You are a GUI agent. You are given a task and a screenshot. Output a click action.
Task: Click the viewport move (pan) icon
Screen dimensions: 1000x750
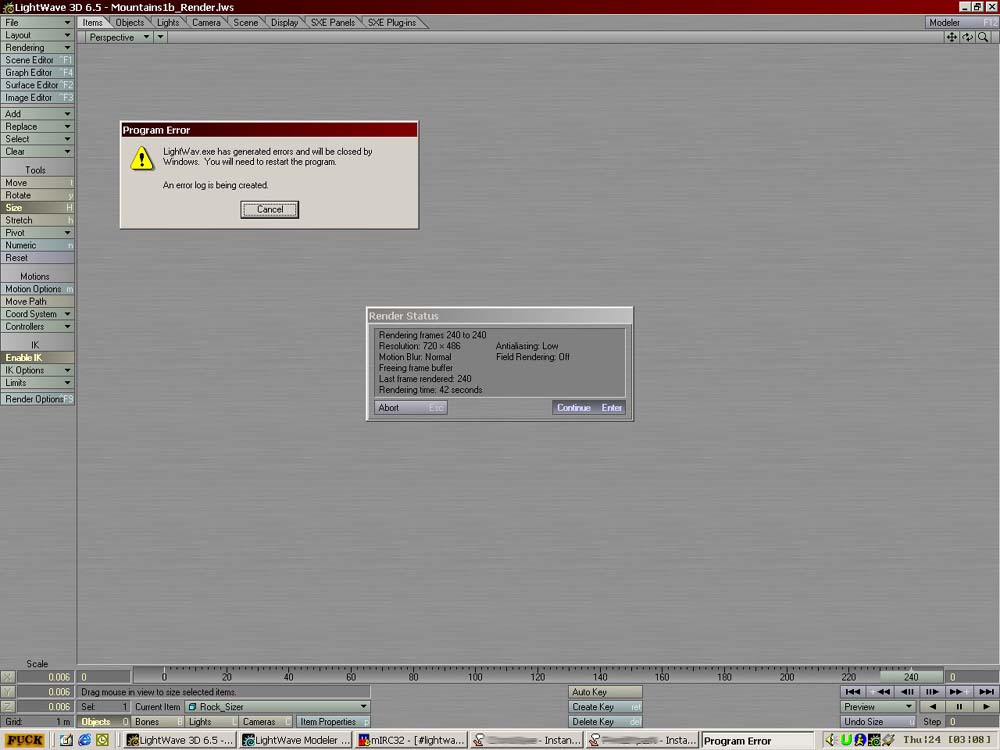click(x=951, y=37)
